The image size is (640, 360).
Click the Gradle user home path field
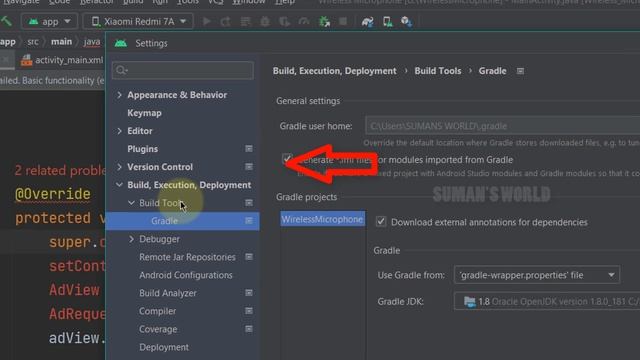pos(502,126)
